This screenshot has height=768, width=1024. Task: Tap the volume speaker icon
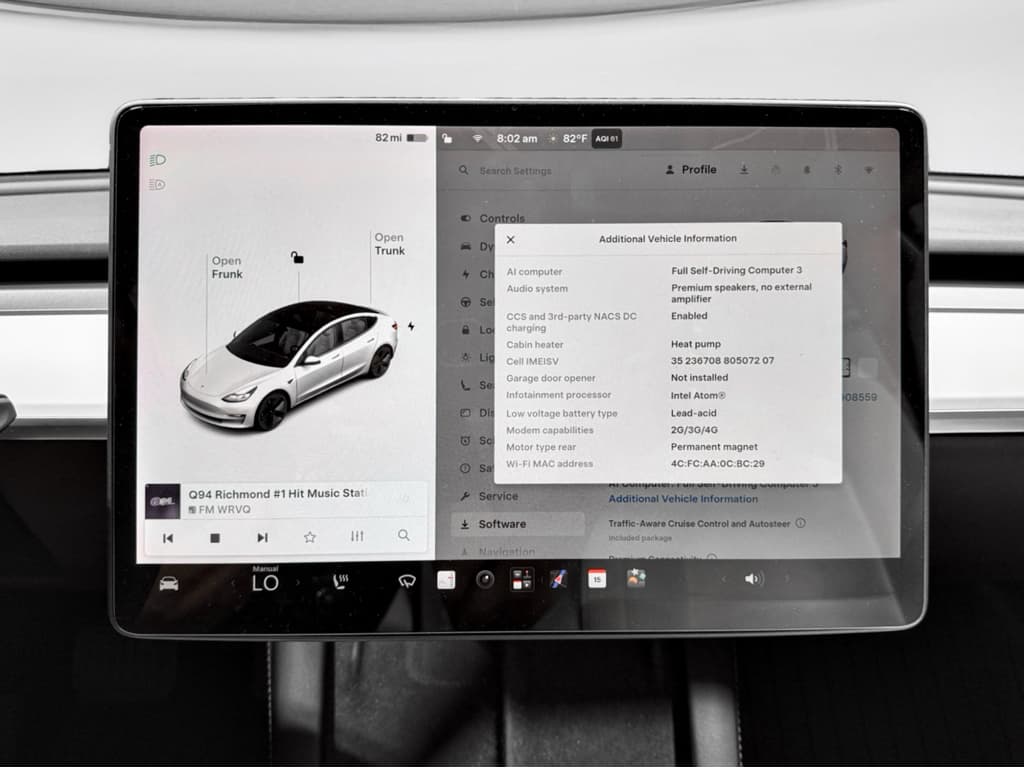pos(754,579)
